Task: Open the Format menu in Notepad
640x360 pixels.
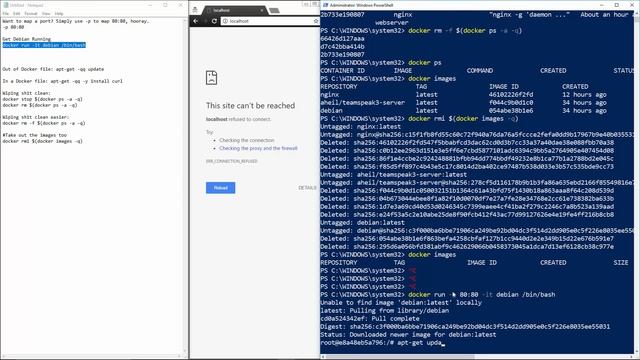Action: pyautogui.click(x=31, y=13)
